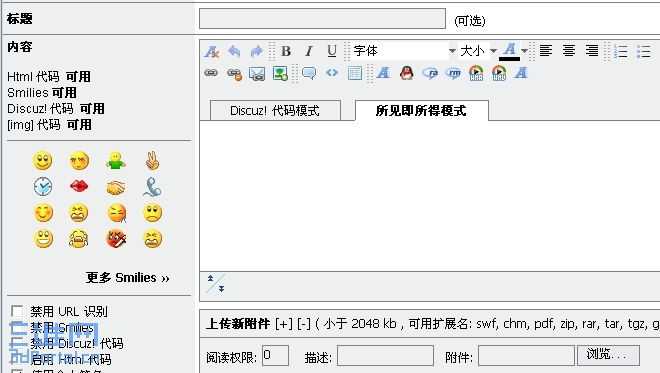Enlarge the editor with up arrow
The width and height of the screenshot is (660, 373).
(x=210, y=278)
